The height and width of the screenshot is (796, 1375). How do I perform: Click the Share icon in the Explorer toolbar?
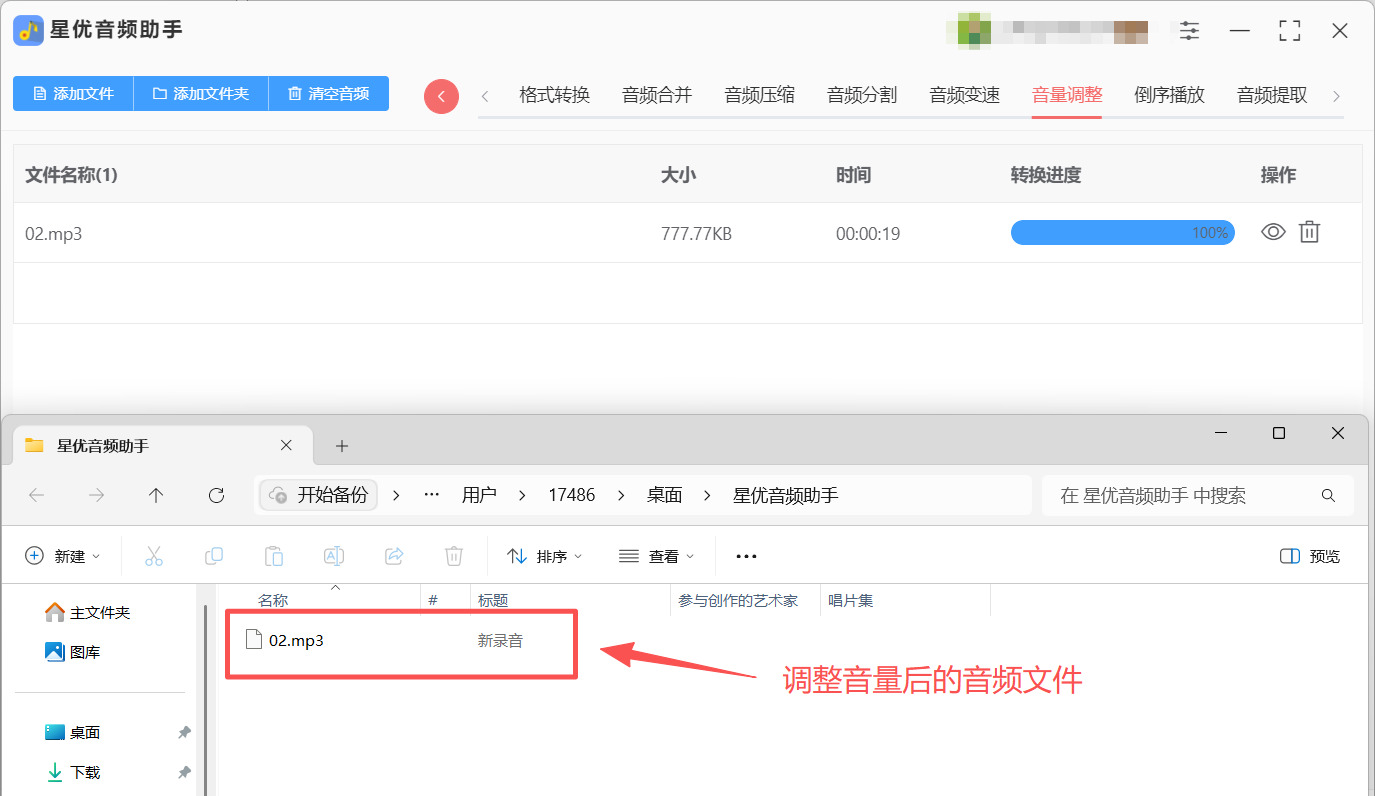[394, 556]
